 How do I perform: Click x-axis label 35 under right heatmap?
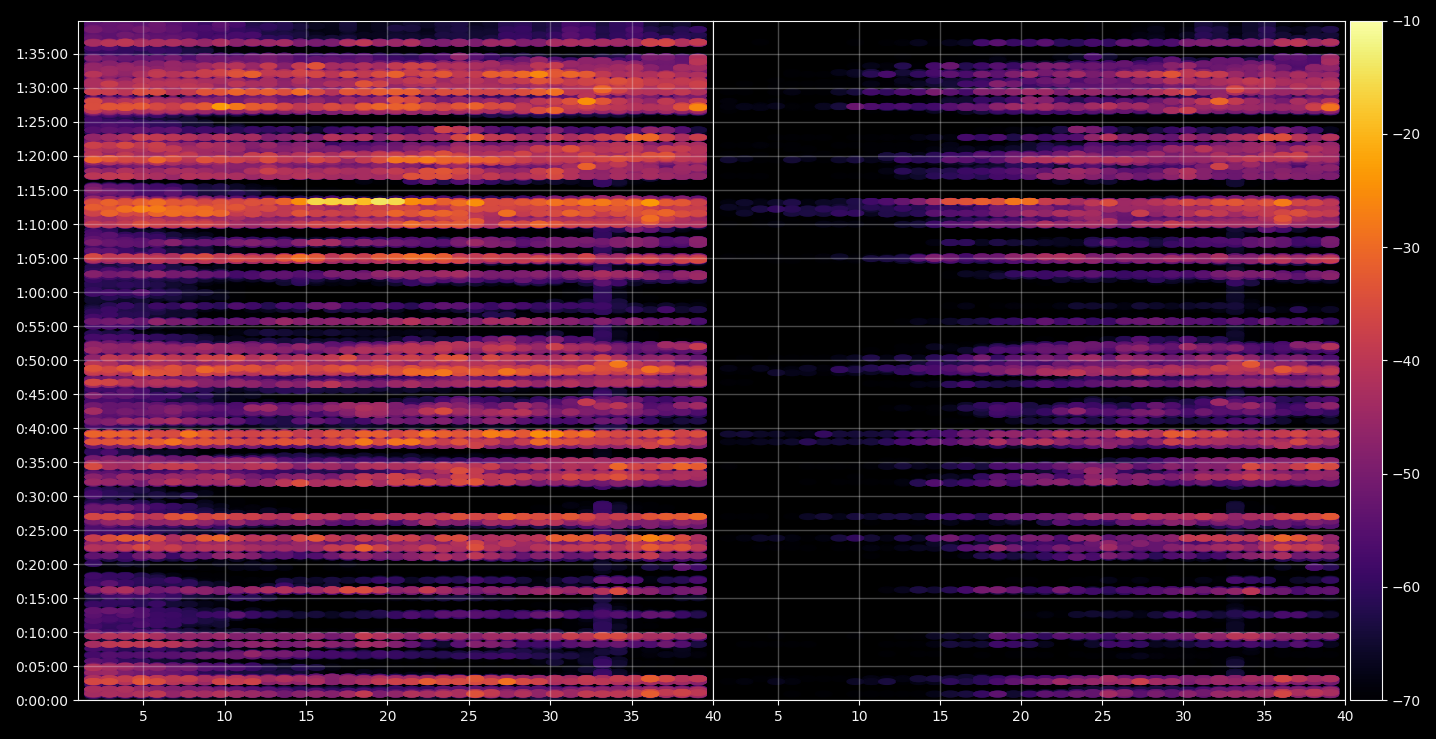(1265, 716)
